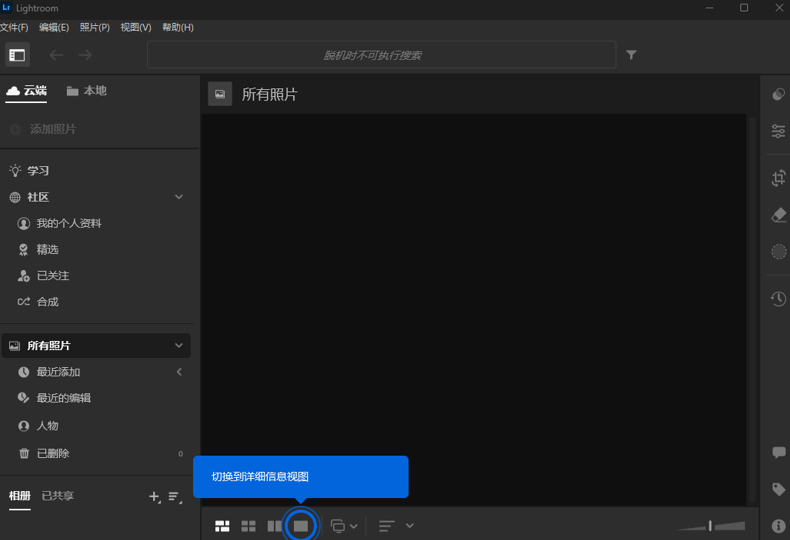The image size is (790, 540).
Task: Select 所有照片 in the sidebar
Action: click(x=96, y=346)
